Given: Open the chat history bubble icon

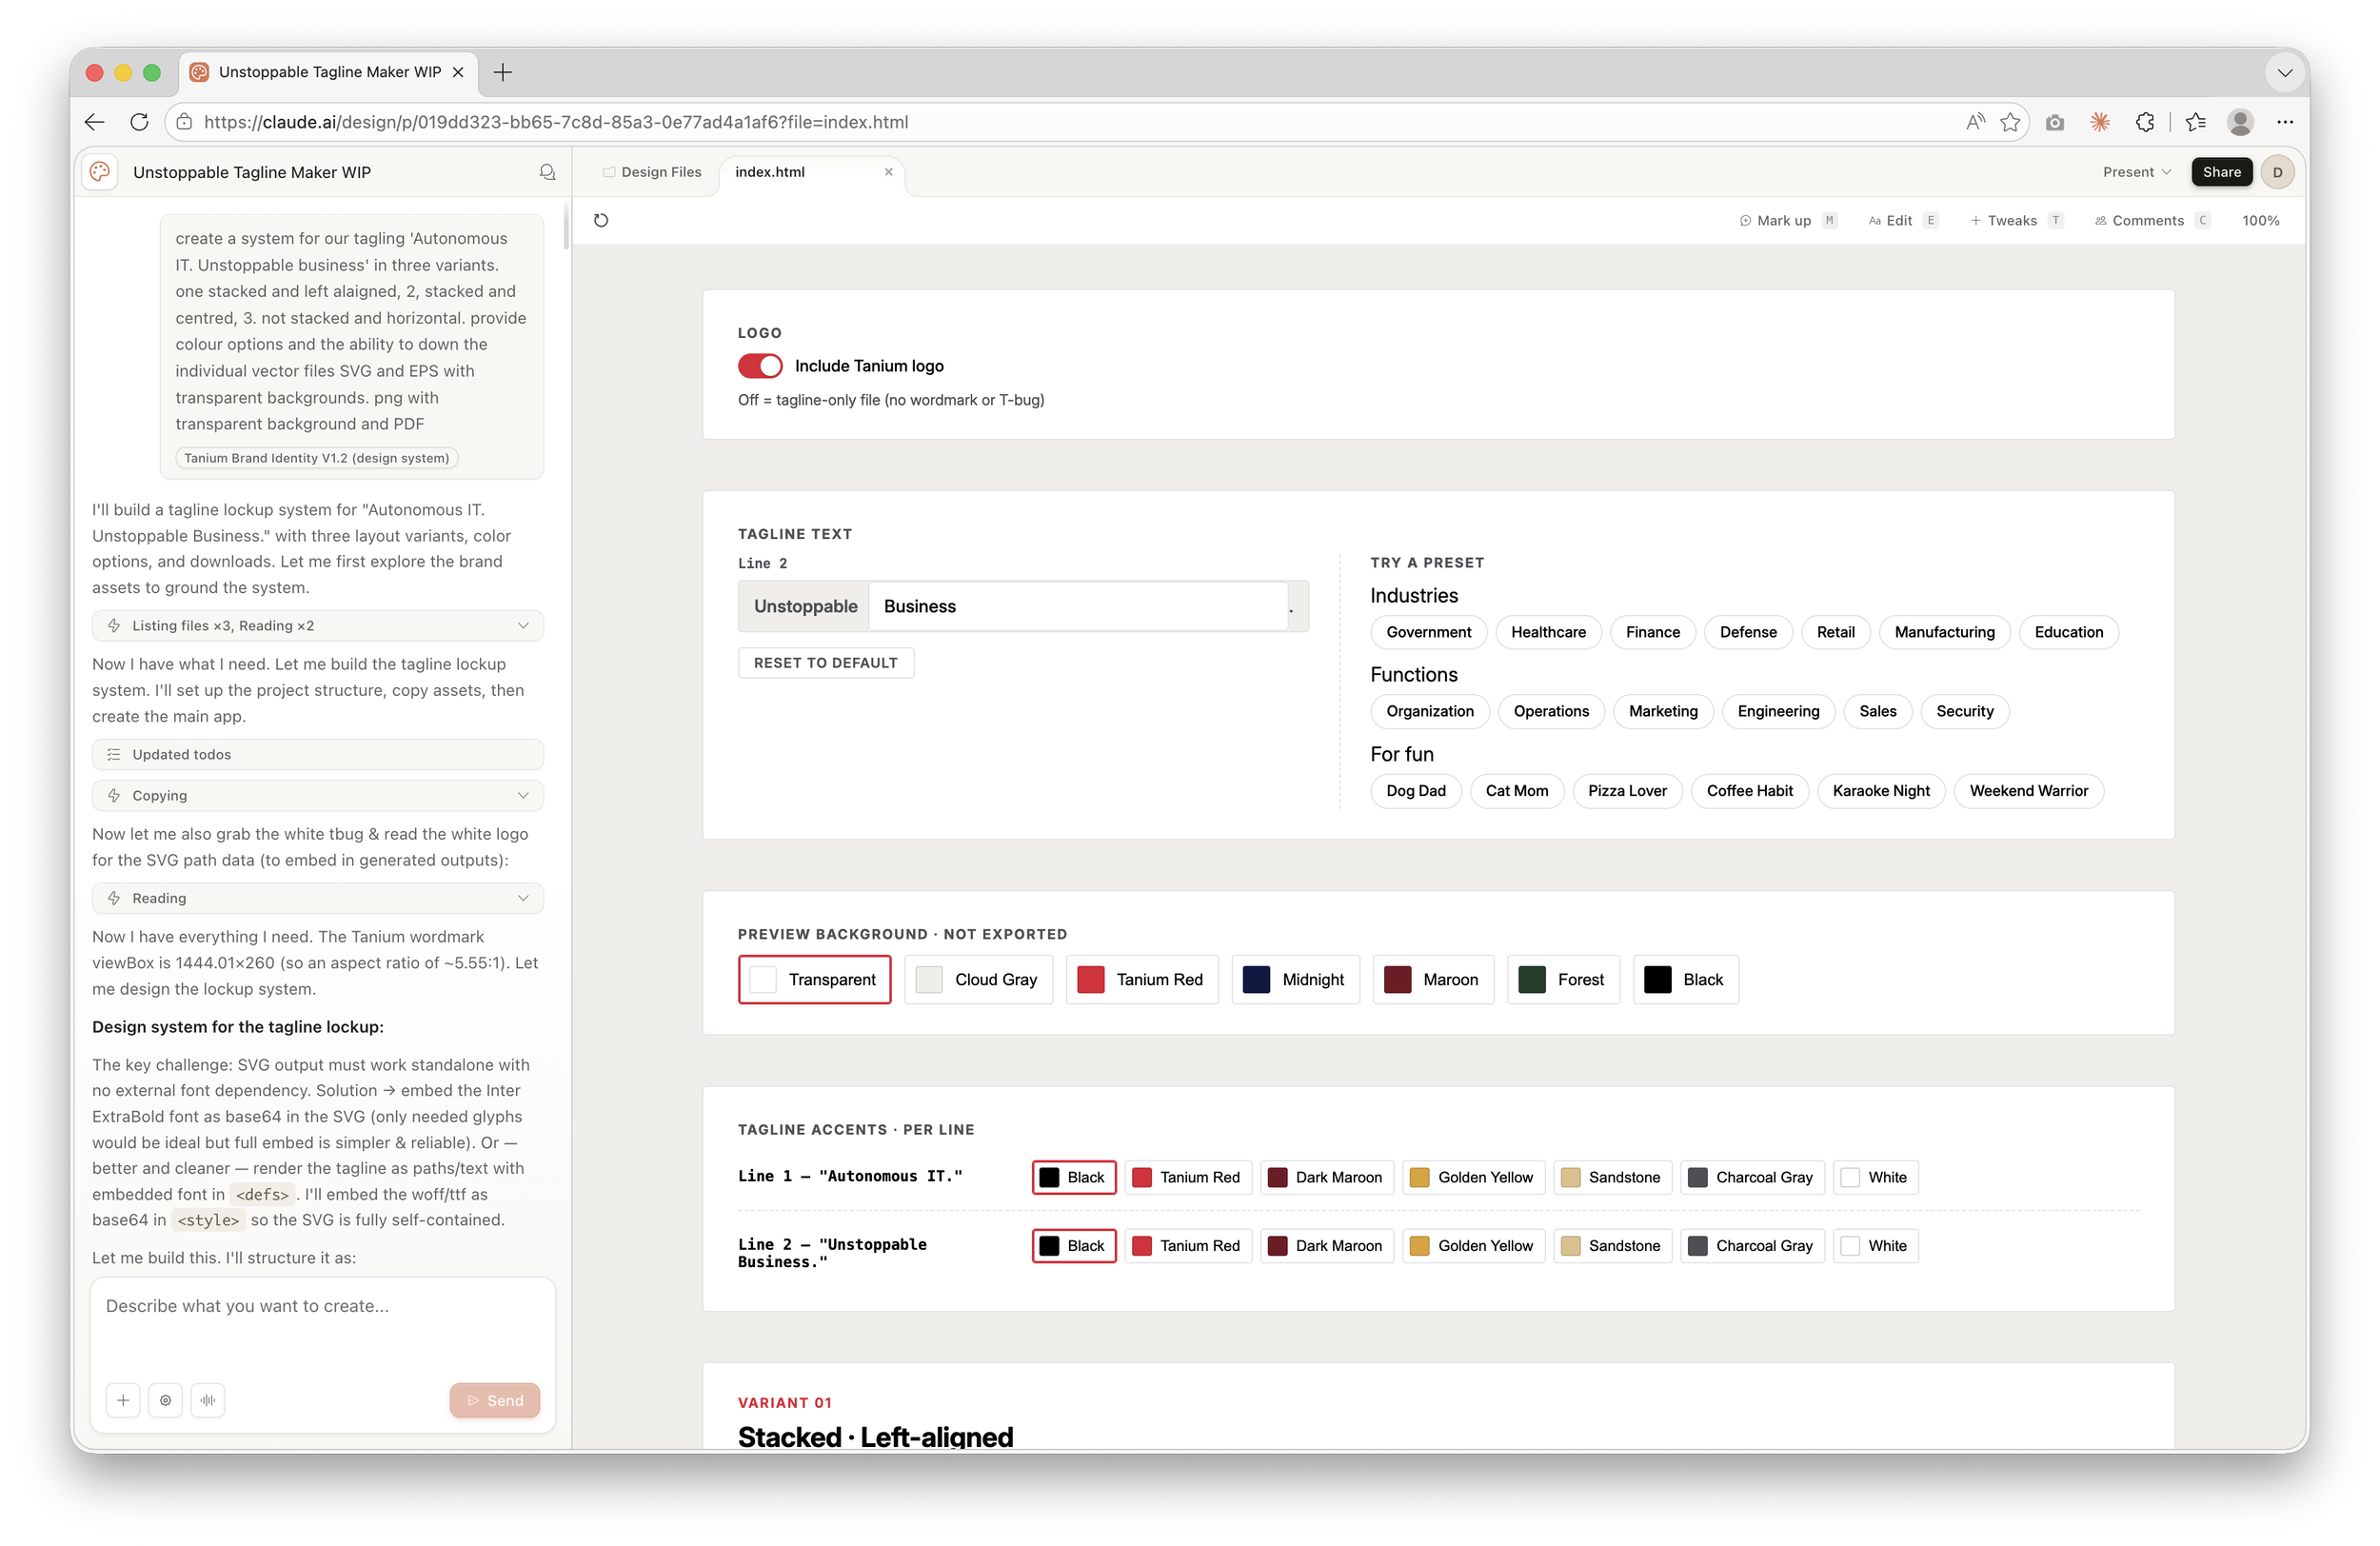Looking at the screenshot, I should coord(547,172).
